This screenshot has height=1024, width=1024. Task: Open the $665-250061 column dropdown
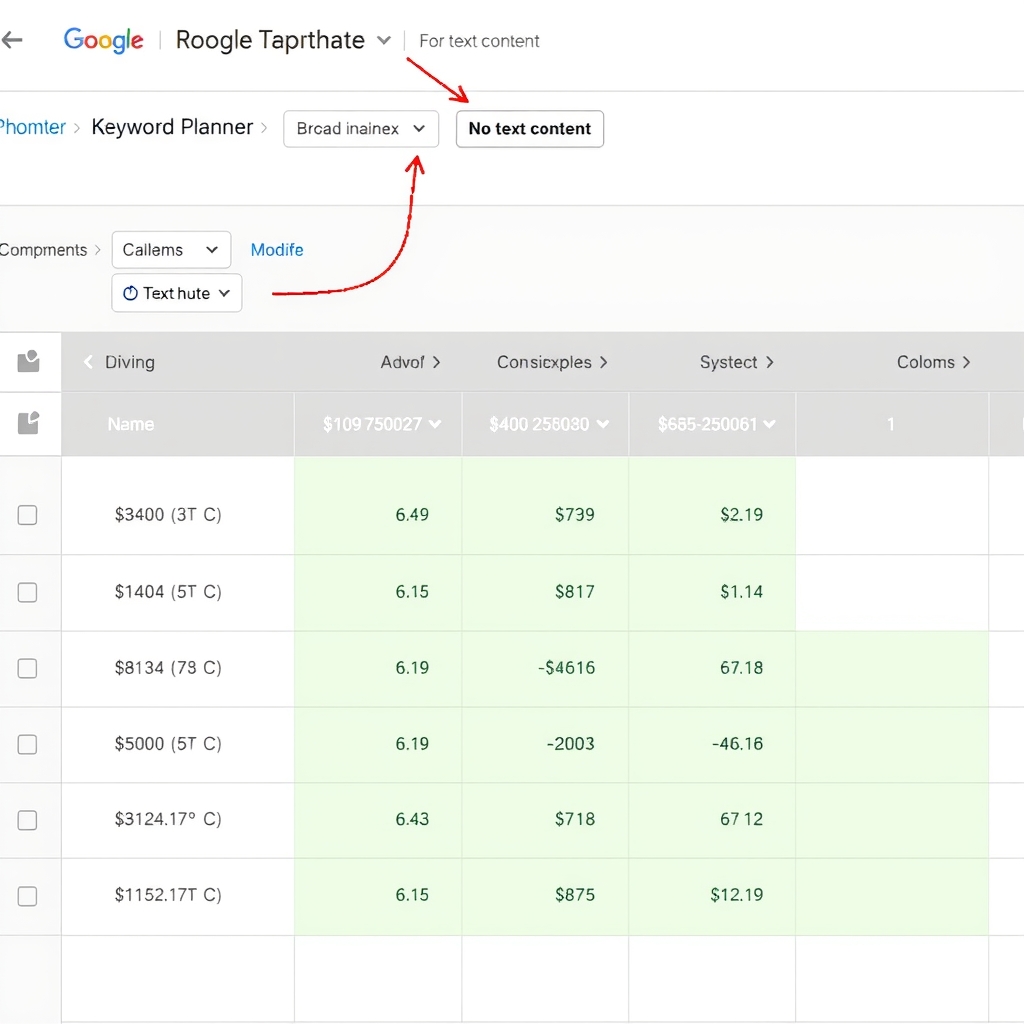(769, 424)
